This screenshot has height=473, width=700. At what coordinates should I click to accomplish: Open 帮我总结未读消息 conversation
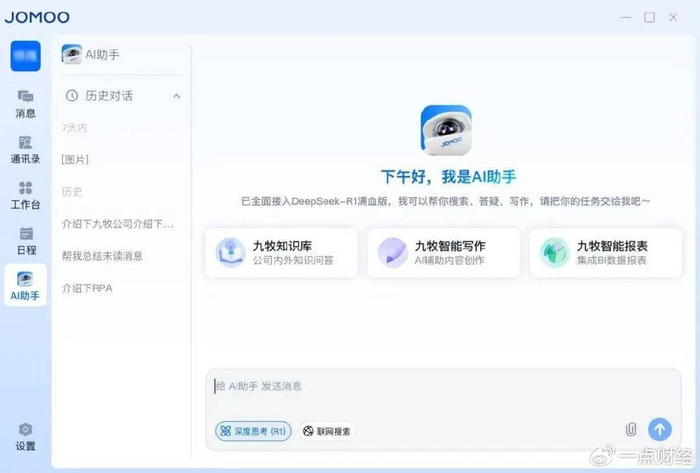[x=102, y=256]
